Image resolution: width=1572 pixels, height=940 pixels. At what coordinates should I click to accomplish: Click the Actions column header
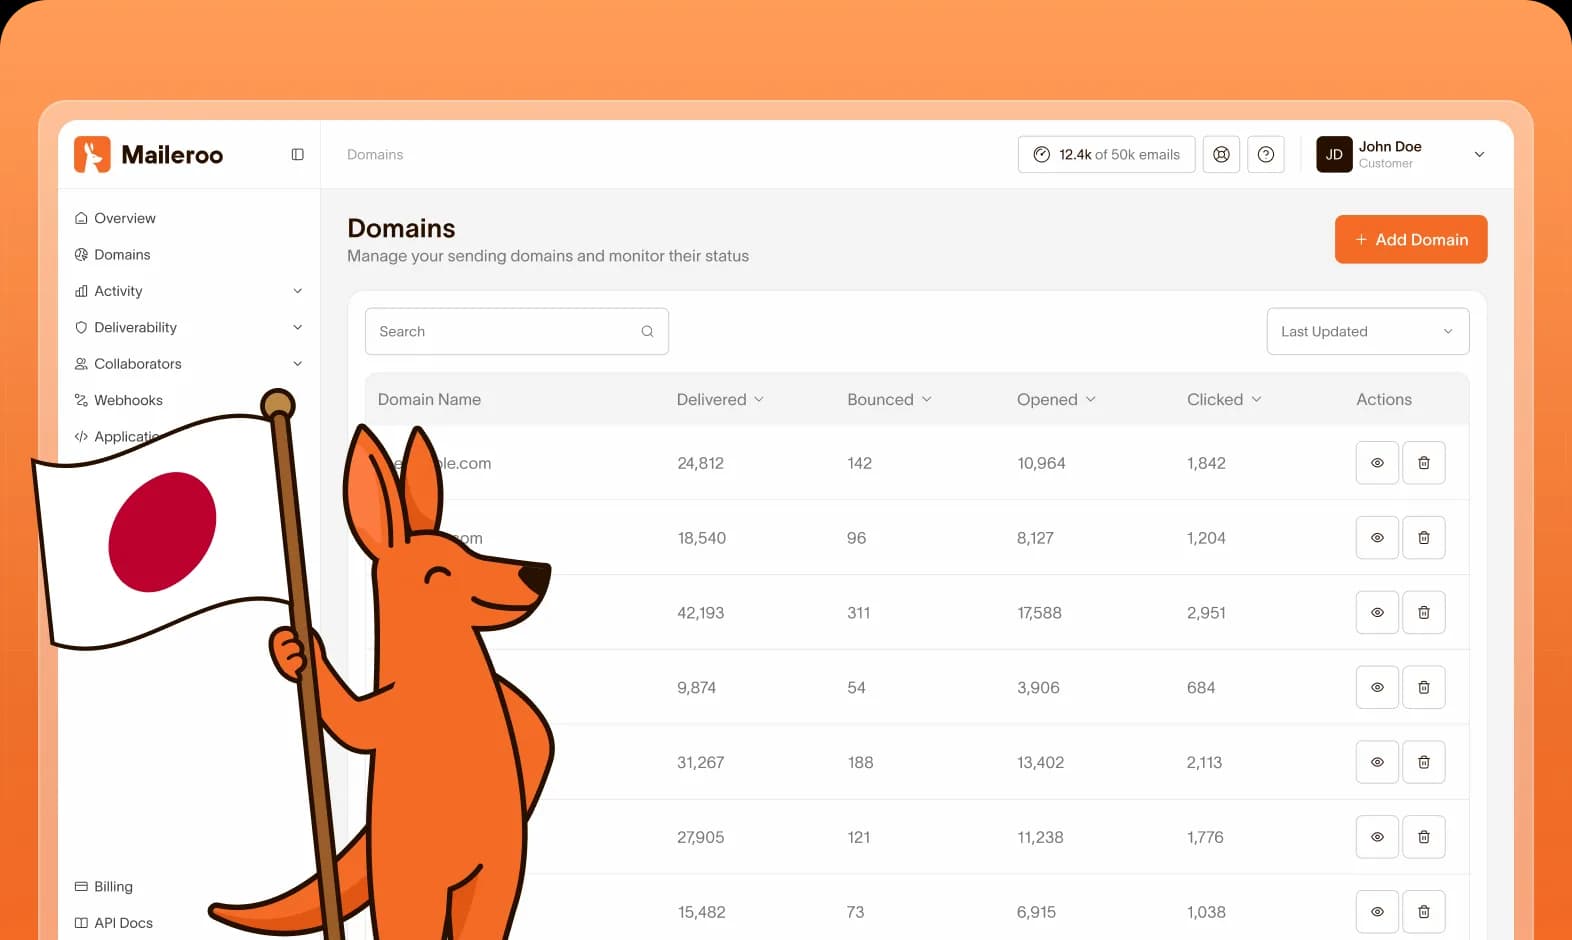(1384, 400)
